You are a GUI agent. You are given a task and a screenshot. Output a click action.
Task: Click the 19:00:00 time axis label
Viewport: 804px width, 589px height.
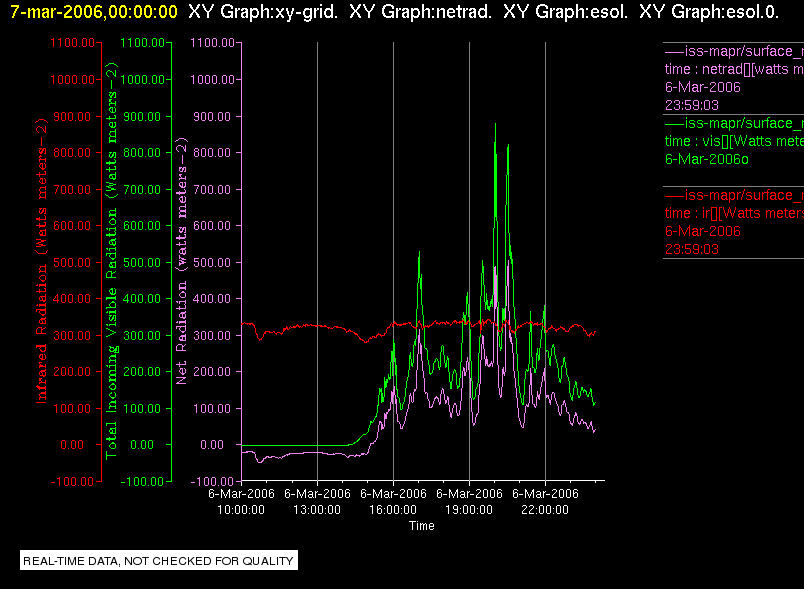point(469,510)
